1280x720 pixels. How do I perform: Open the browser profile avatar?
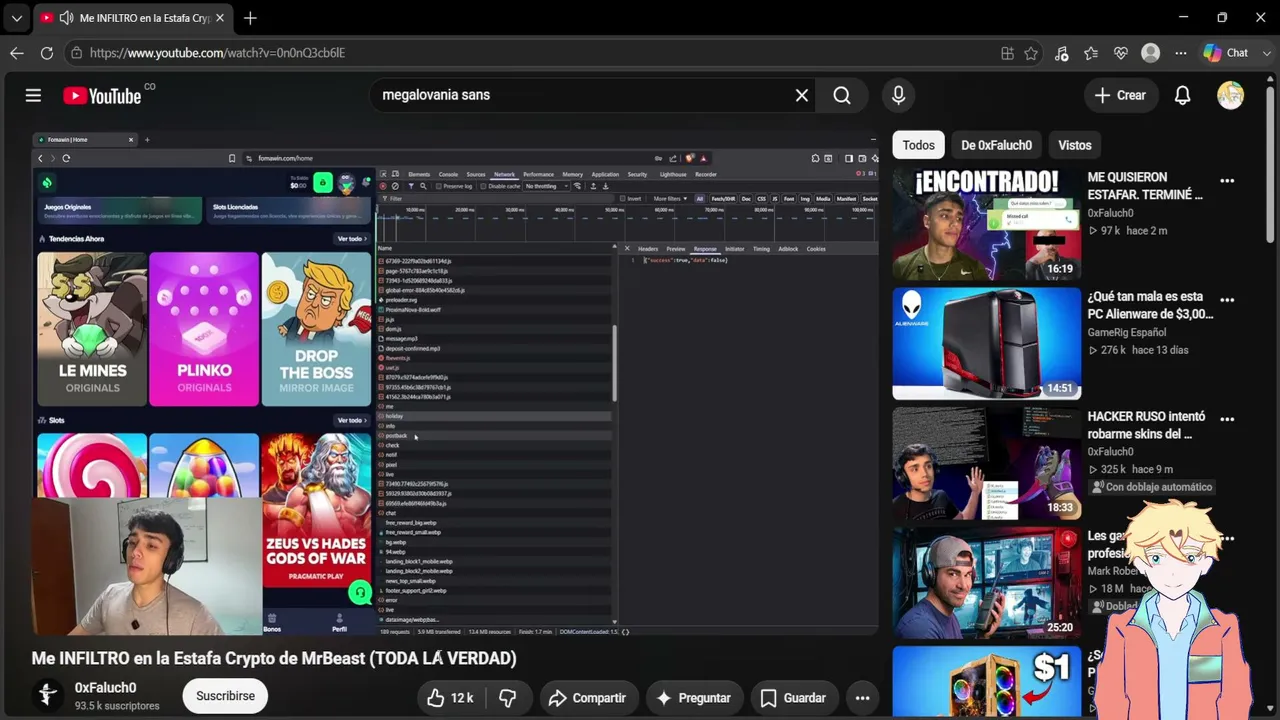click(1151, 53)
